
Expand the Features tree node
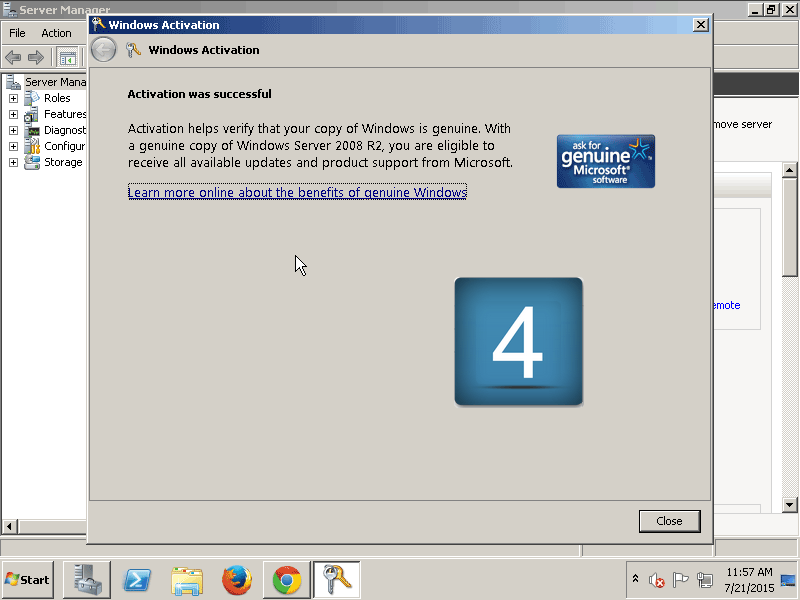[x=13, y=114]
